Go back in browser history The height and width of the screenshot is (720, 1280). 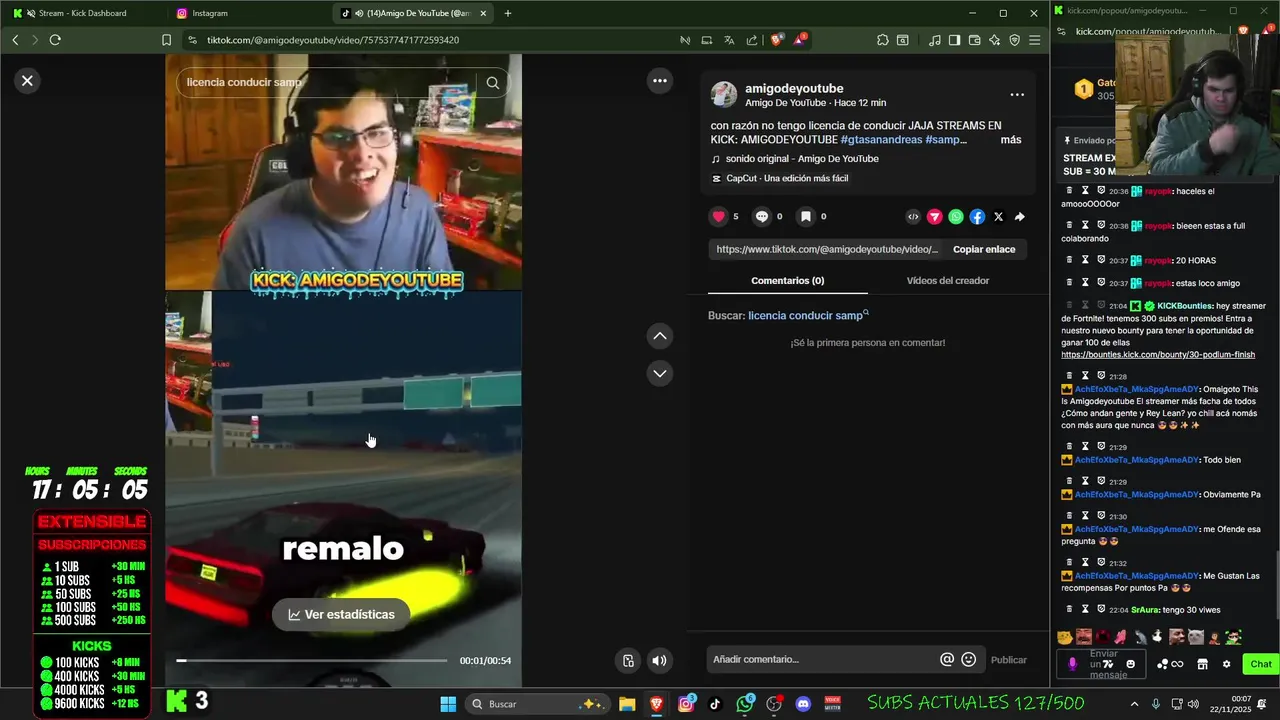(x=15, y=40)
